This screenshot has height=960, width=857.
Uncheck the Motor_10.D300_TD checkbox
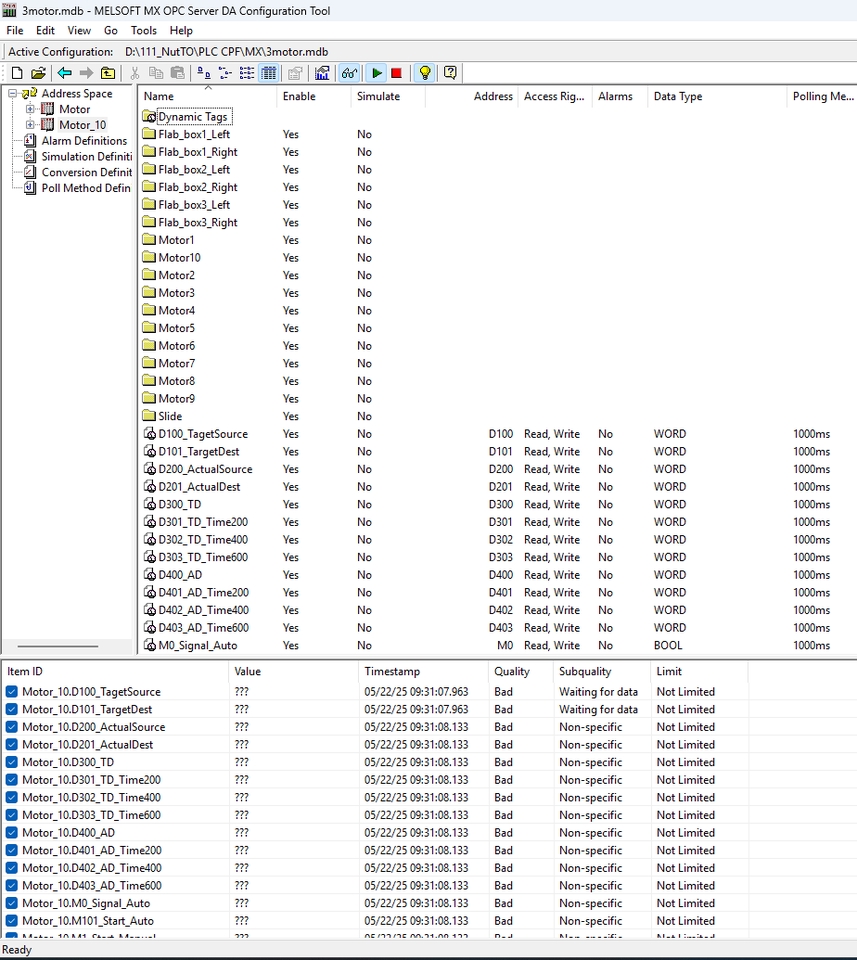(12, 762)
